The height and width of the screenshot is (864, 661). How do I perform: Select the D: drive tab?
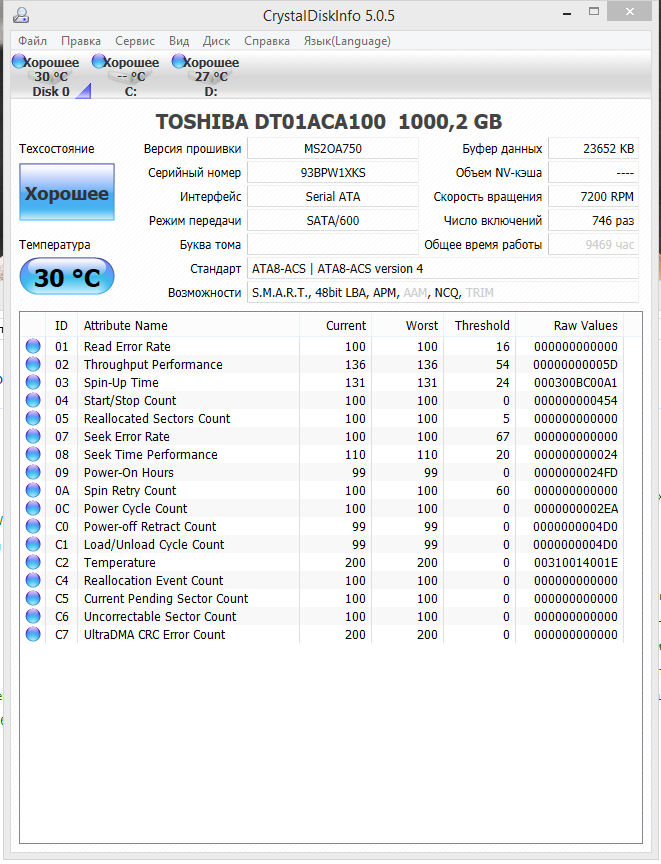click(211, 76)
